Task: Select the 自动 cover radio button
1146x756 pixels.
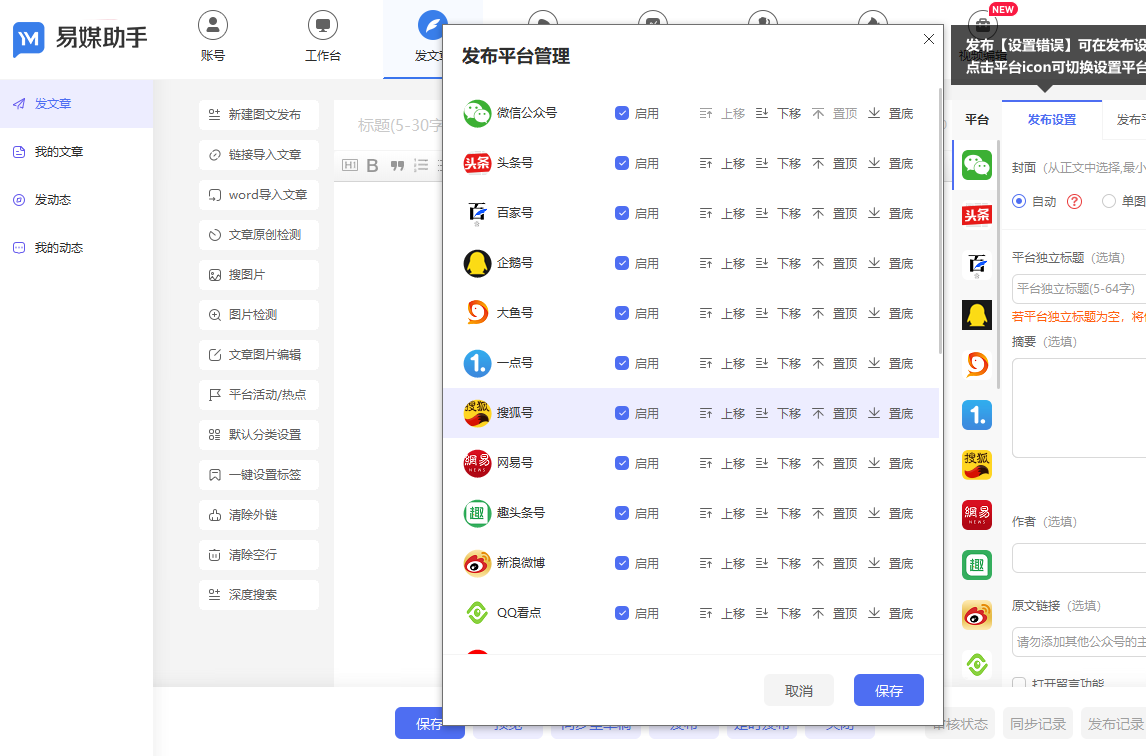Action: [1019, 201]
